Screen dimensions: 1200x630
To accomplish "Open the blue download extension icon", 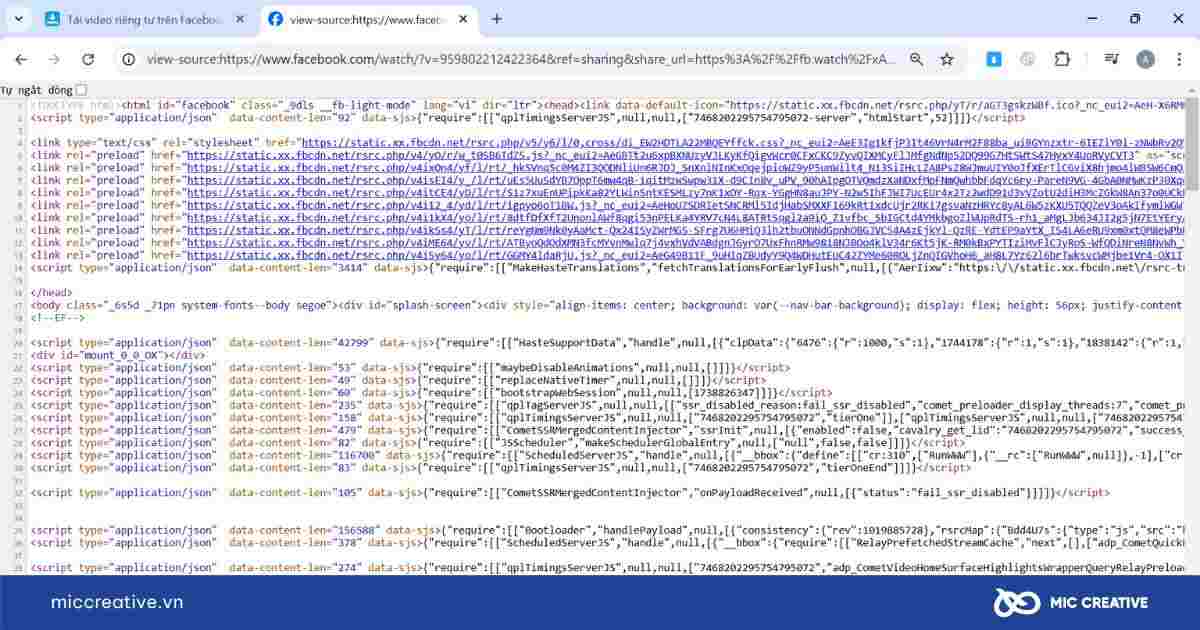I will [x=993, y=60].
